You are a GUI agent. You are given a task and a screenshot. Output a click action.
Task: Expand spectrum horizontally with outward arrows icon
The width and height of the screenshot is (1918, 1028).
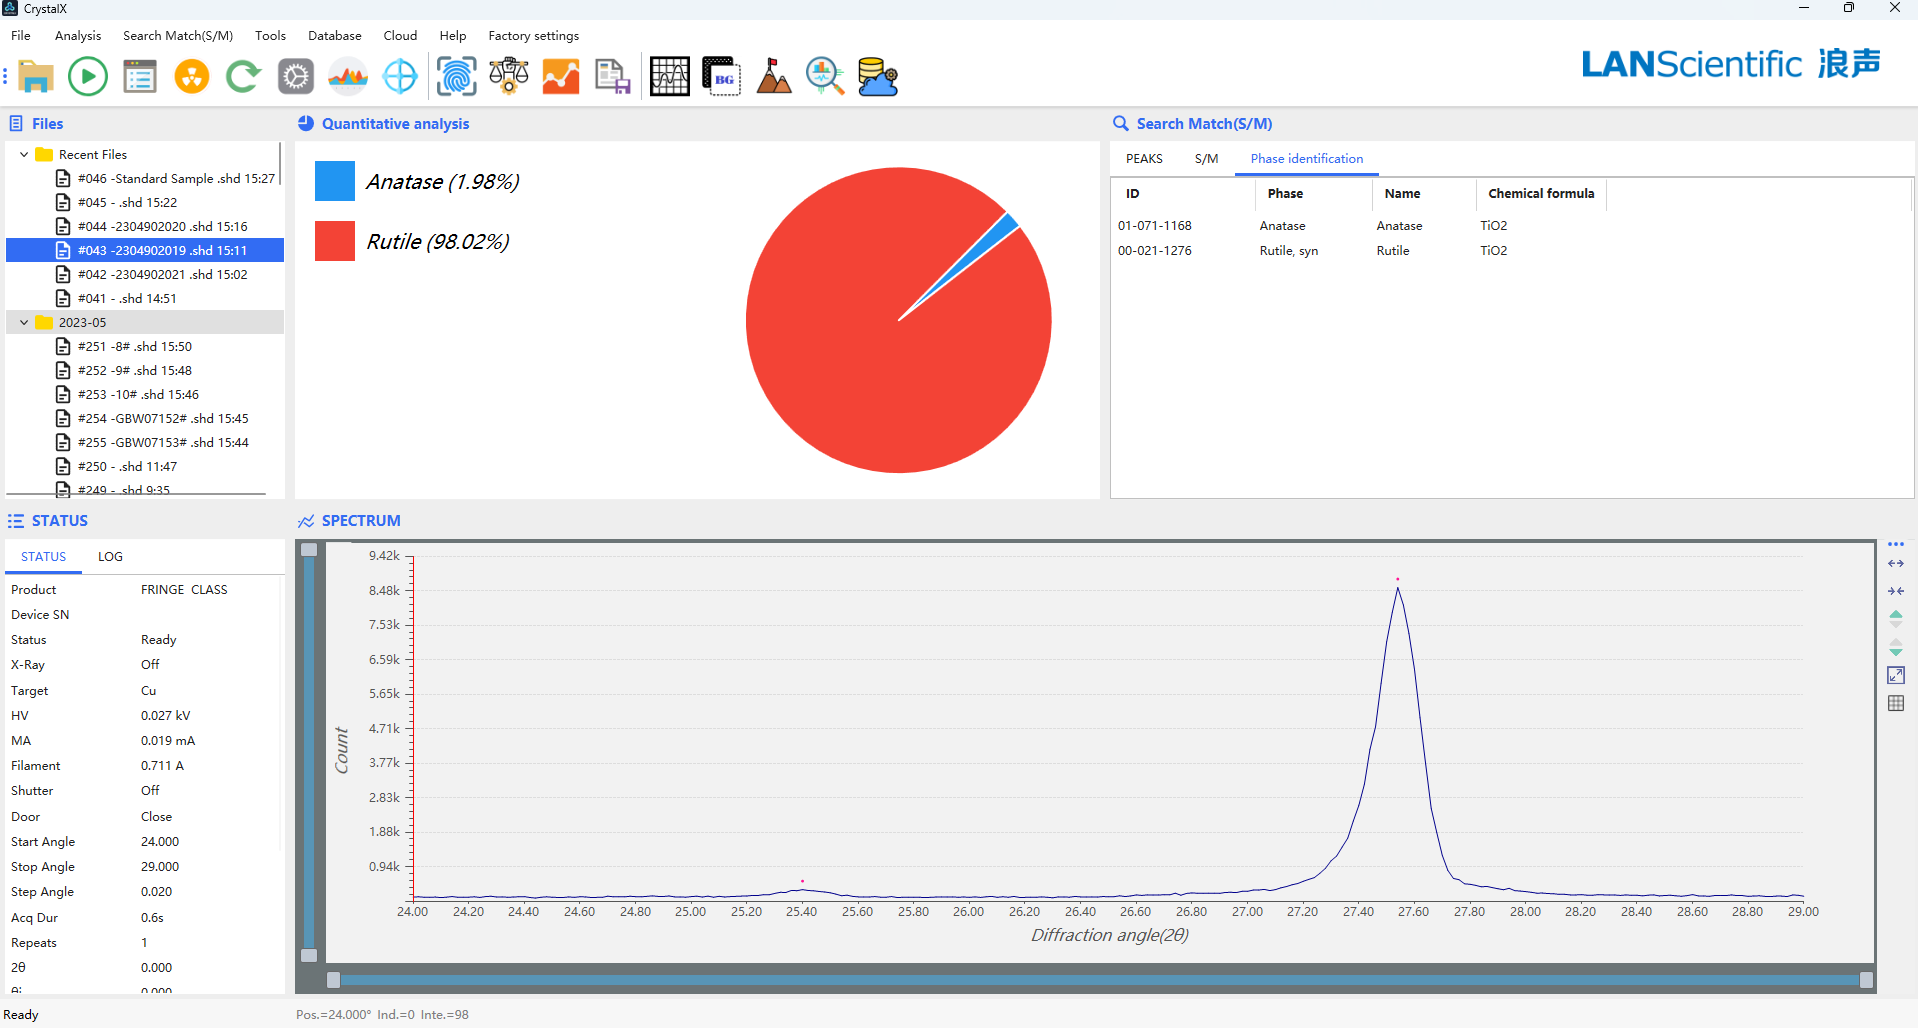1895,564
